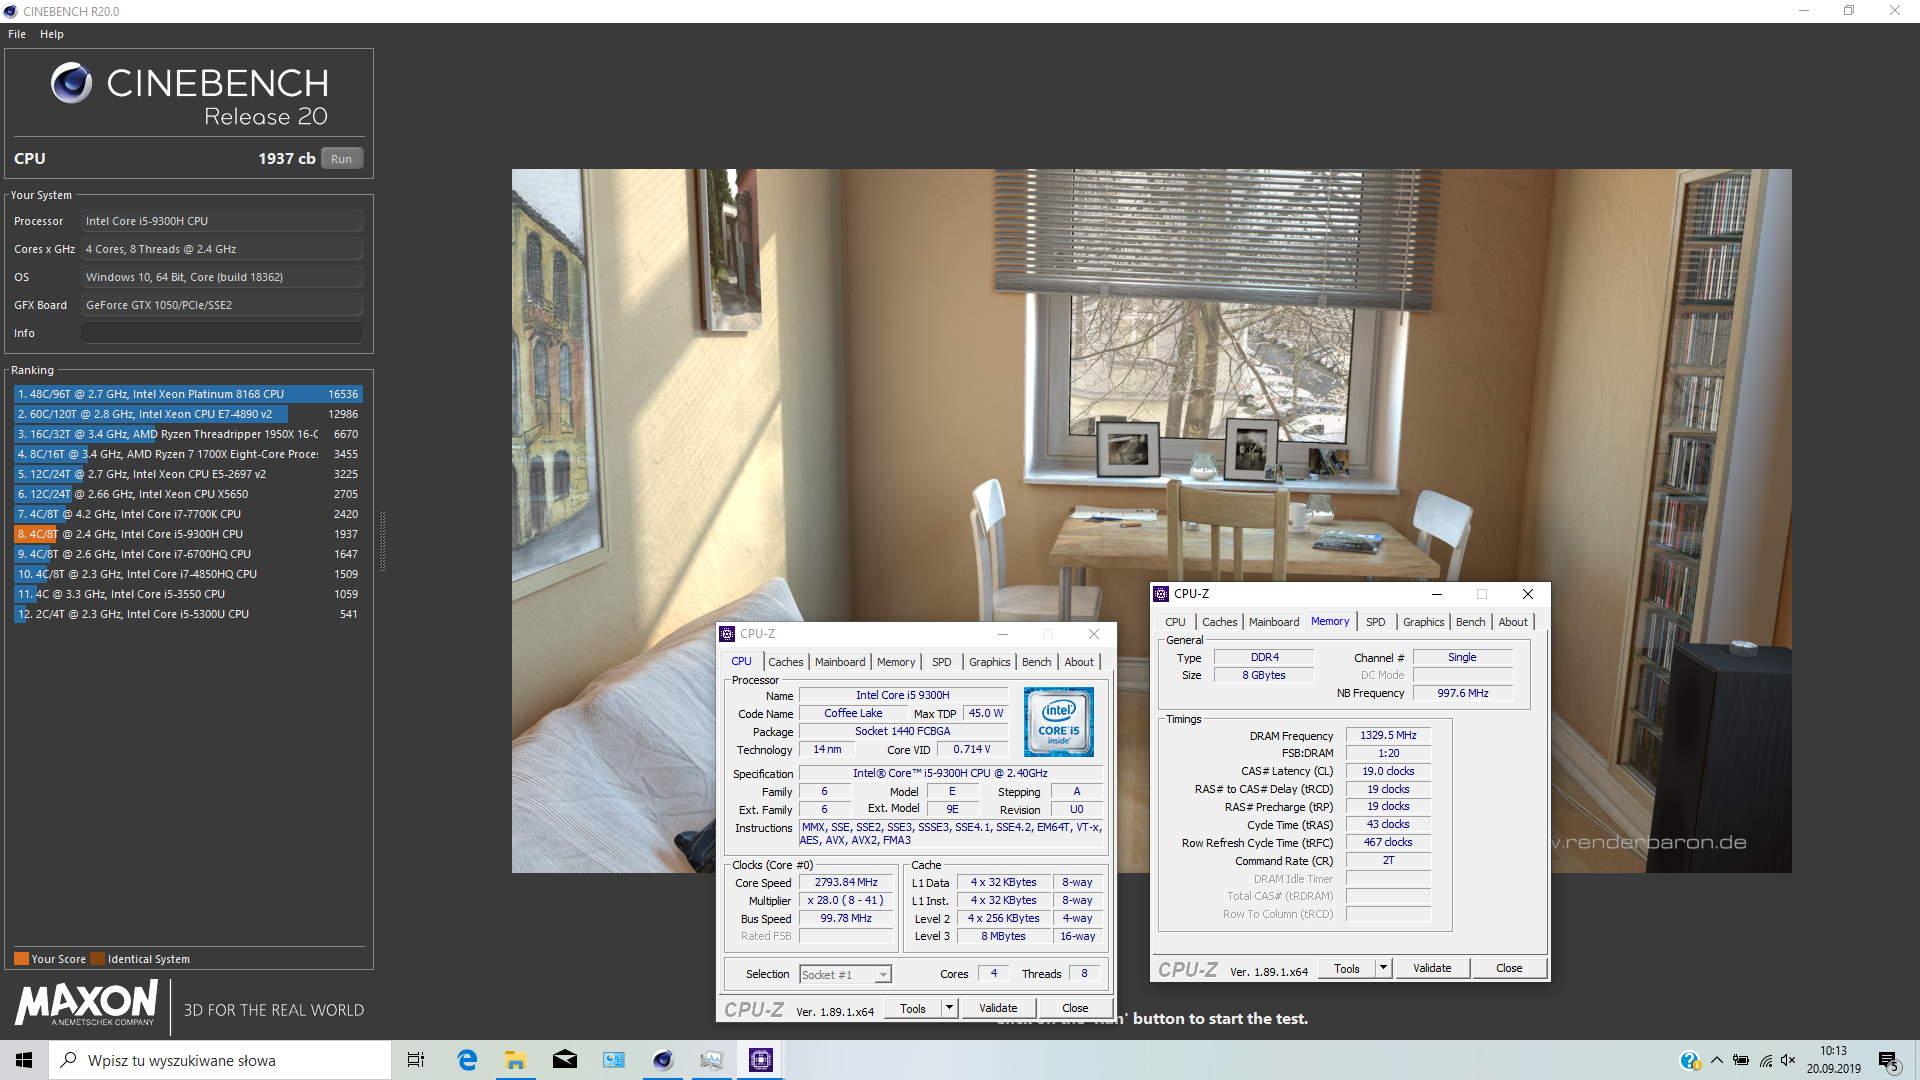Open Mail app from taskbar

tap(565, 1060)
